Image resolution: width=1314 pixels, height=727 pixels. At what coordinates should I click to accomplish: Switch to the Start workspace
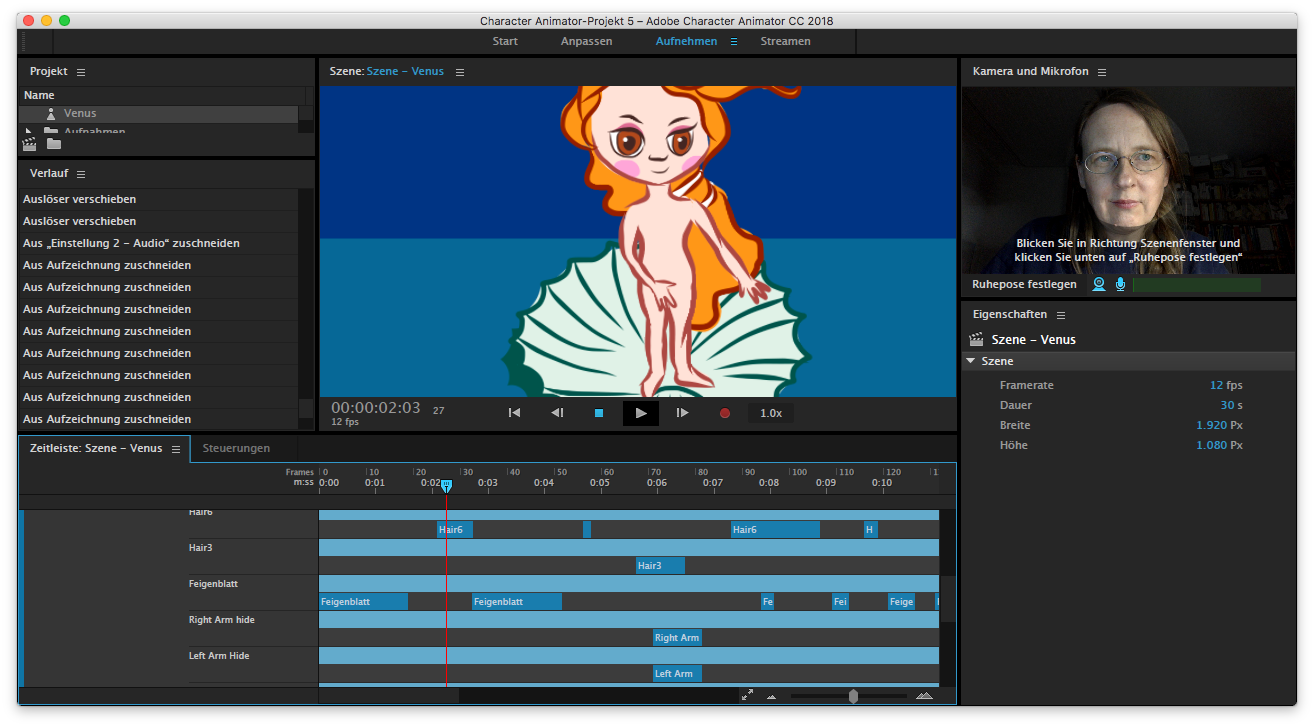click(x=505, y=42)
